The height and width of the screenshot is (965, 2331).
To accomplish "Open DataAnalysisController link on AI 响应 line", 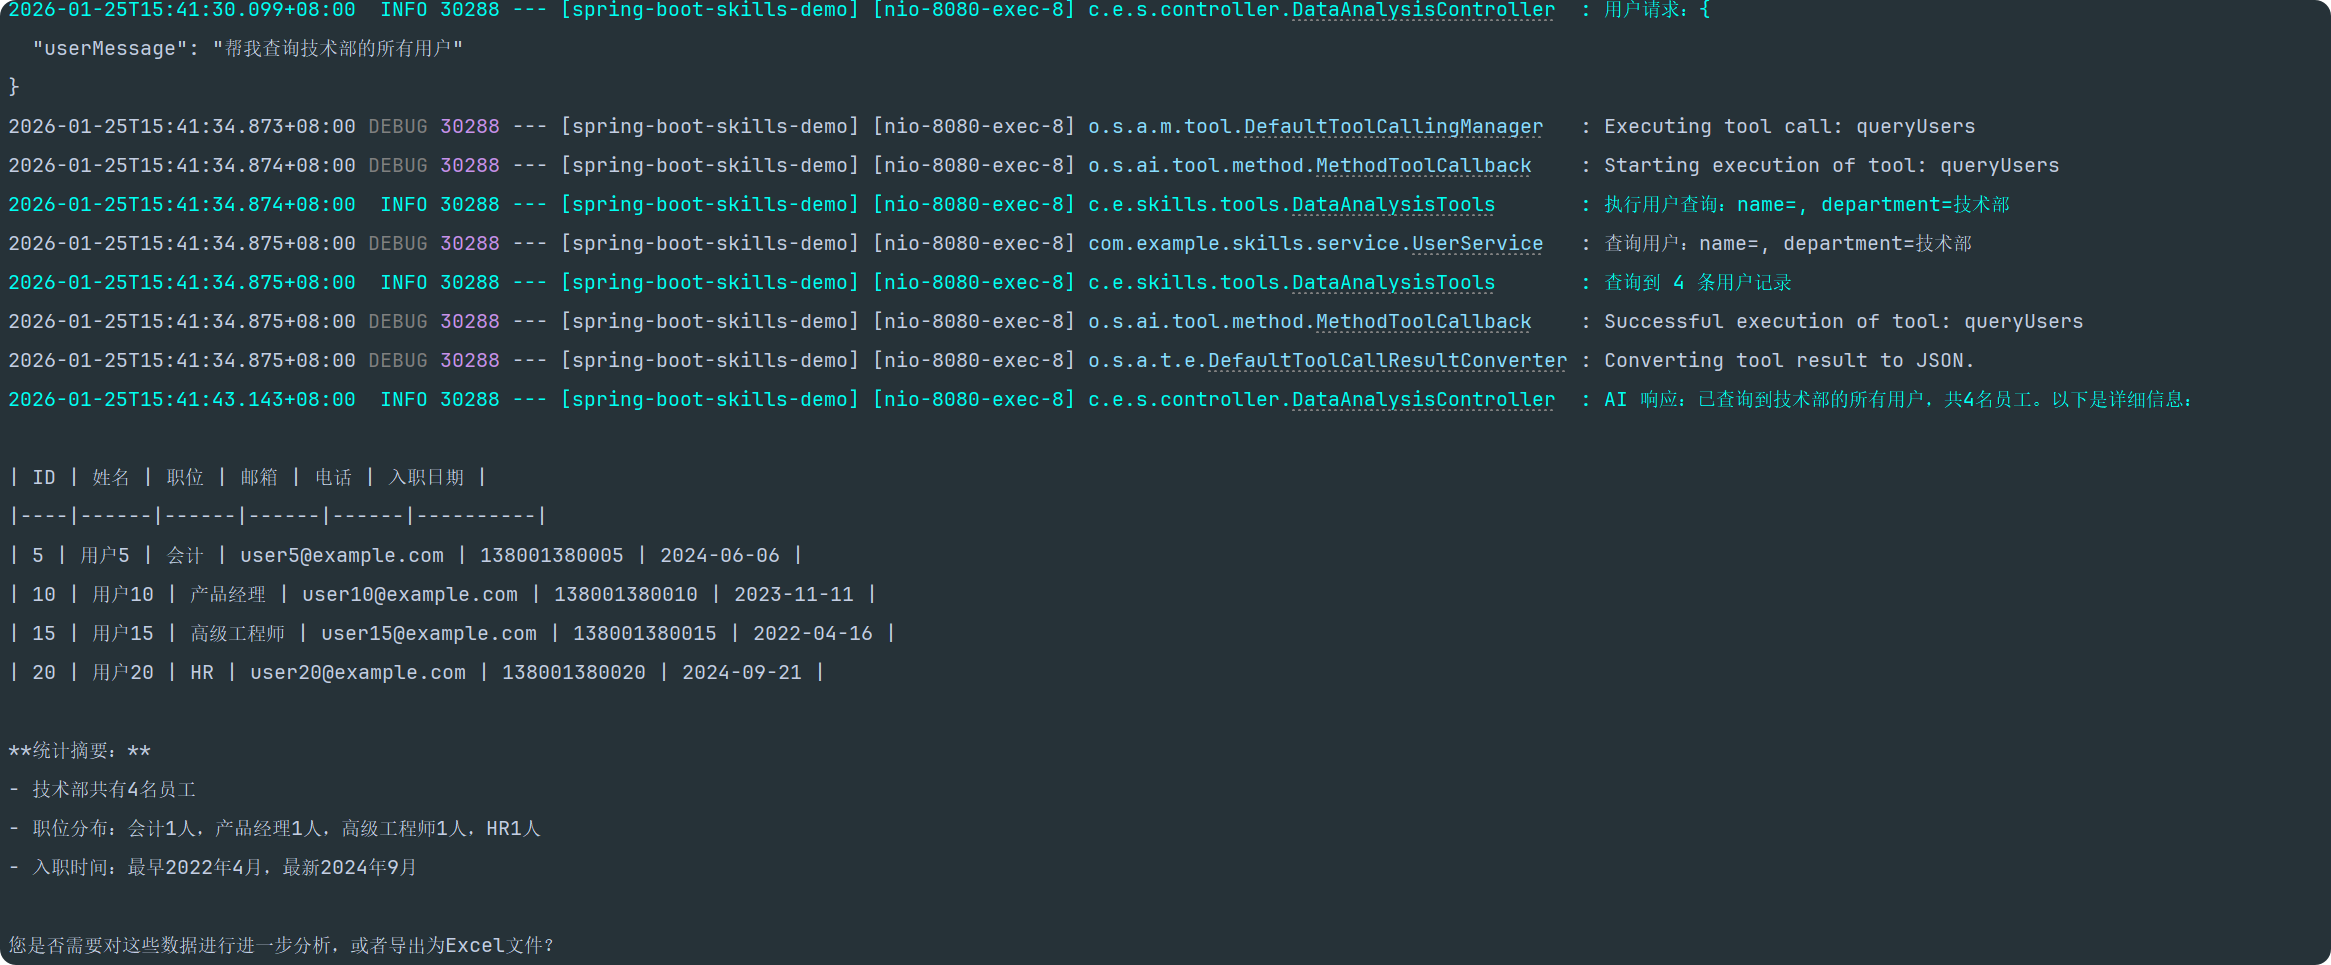I will pyautogui.click(x=1423, y=400).
